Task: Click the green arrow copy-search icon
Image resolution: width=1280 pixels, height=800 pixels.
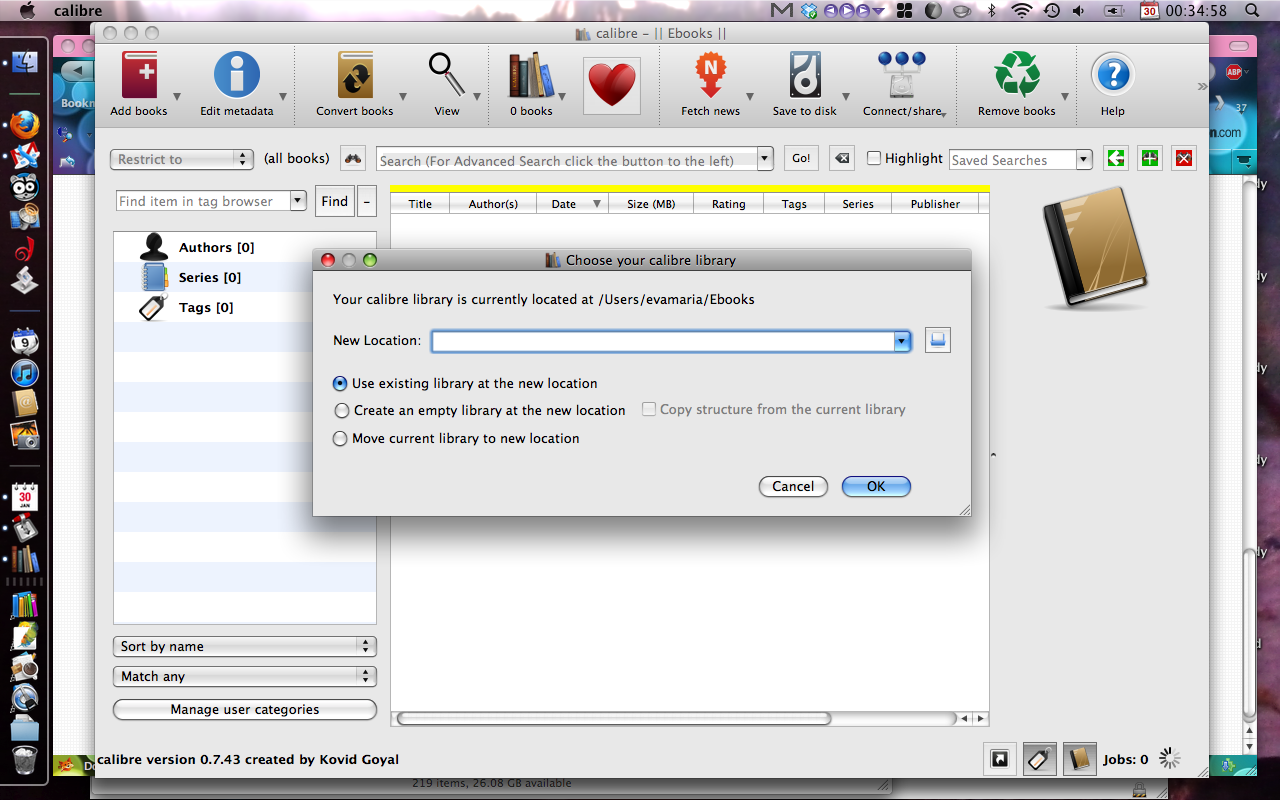Action: pos(1115,158)
